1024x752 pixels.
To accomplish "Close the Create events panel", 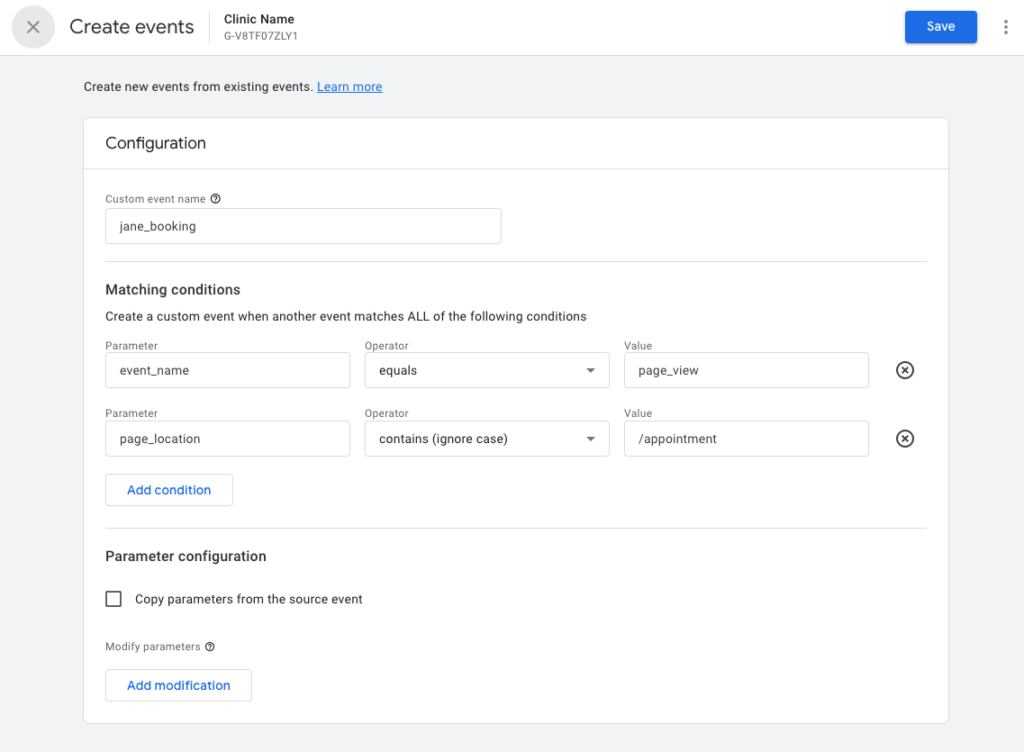I will [x=33, y=27].
